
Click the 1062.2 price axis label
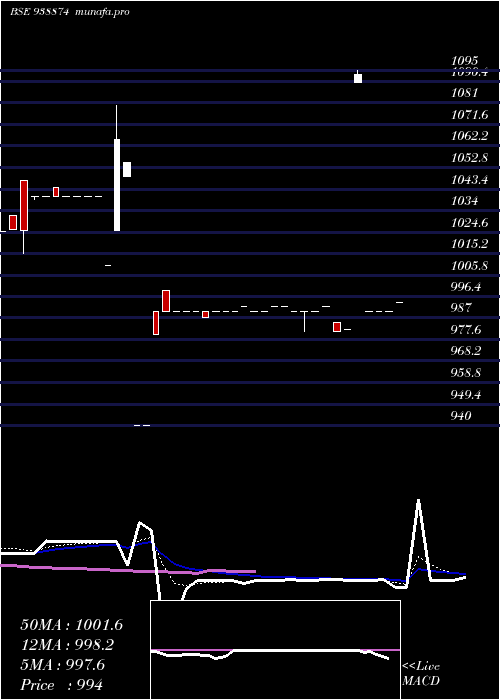point(470,136)
